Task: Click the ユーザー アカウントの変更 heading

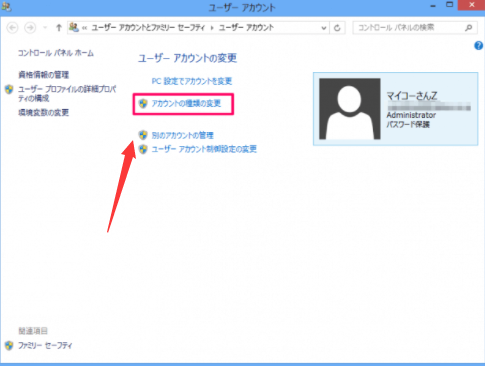Action: [187, 58]
